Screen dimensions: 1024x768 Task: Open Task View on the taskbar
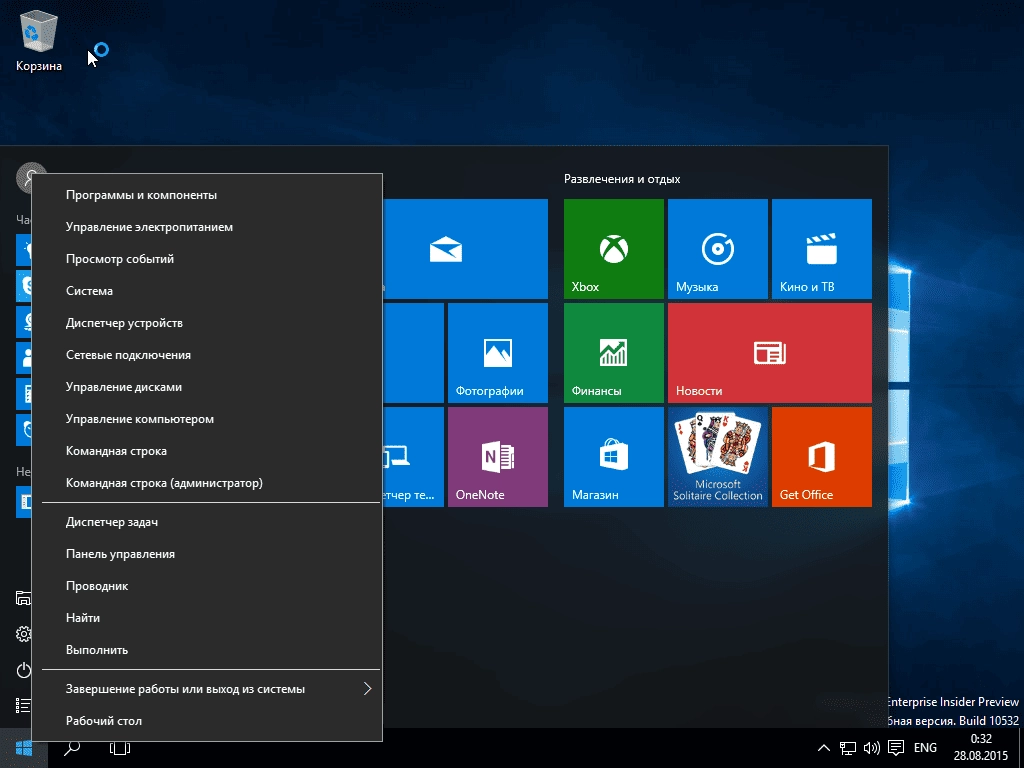pos(120,748)
